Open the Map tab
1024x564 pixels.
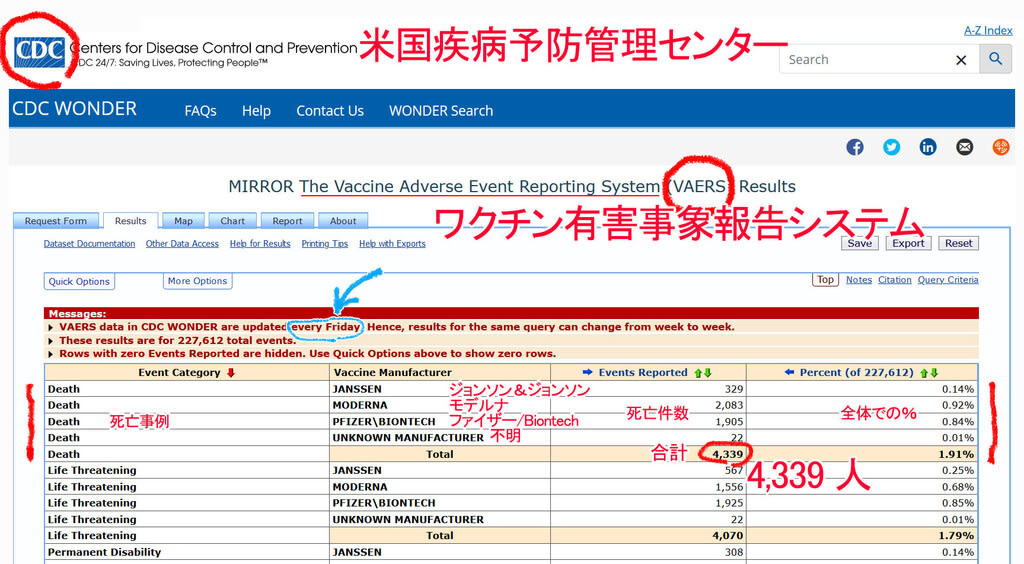(x=184, y=221)
